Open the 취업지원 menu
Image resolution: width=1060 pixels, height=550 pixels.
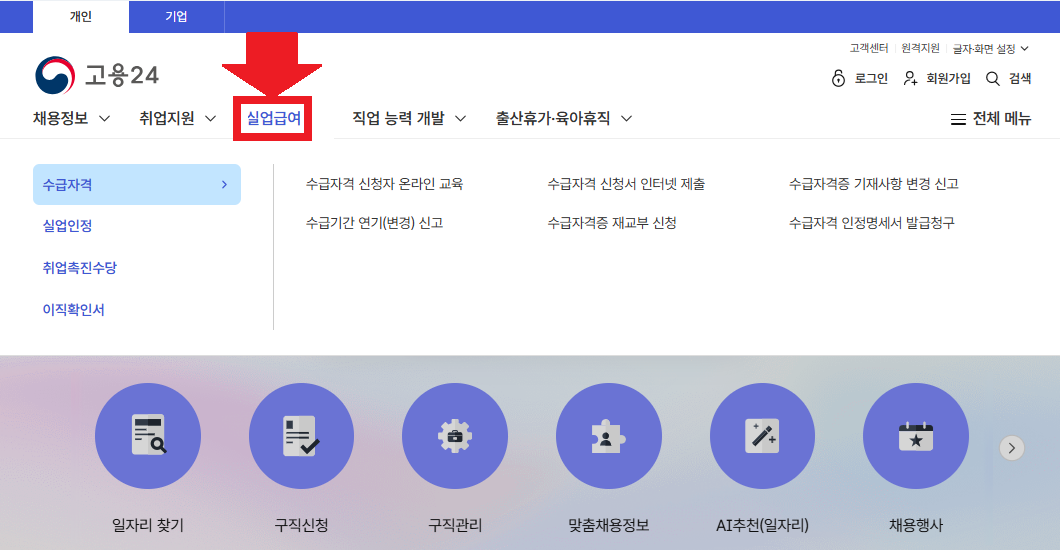[167, 118]
